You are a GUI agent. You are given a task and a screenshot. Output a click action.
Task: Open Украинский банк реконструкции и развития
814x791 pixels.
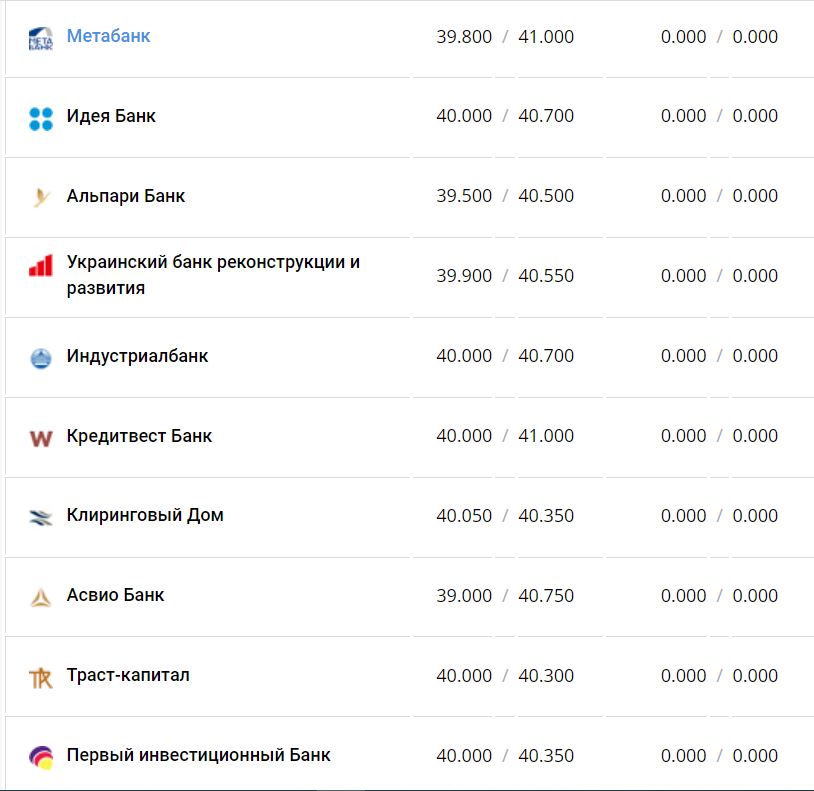click(x=213, y=275)
